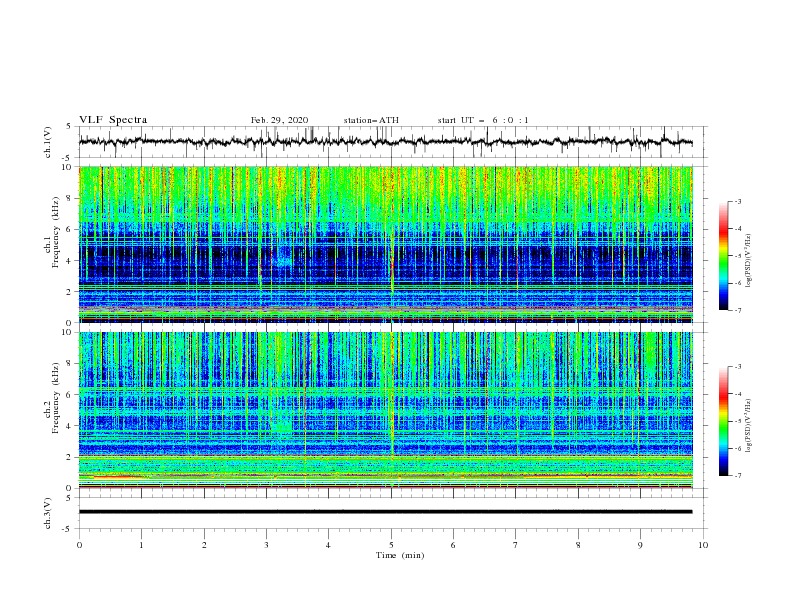This screenshot has height=612, width=792.
Task: Click the "8" kHz tick on ch.1 frequency axis
Action: (69, 198)
